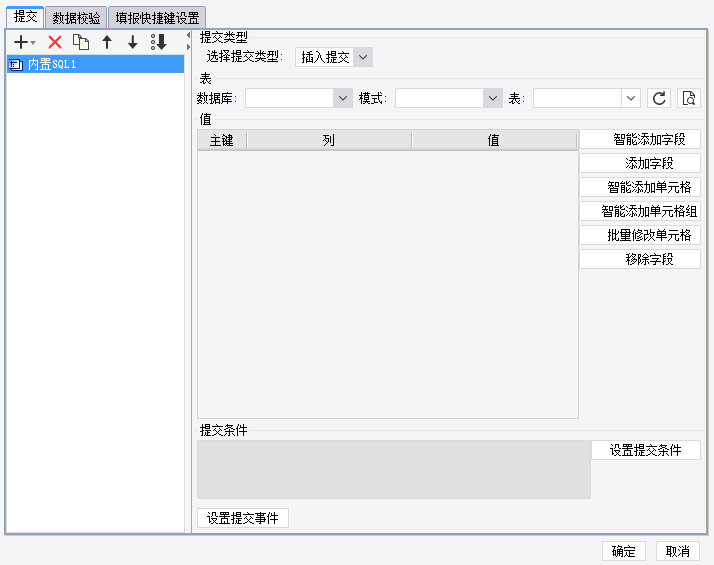714x565 pixels.
Task: Click the 批量修改单元格 button
Action: [x=640, y=235]
